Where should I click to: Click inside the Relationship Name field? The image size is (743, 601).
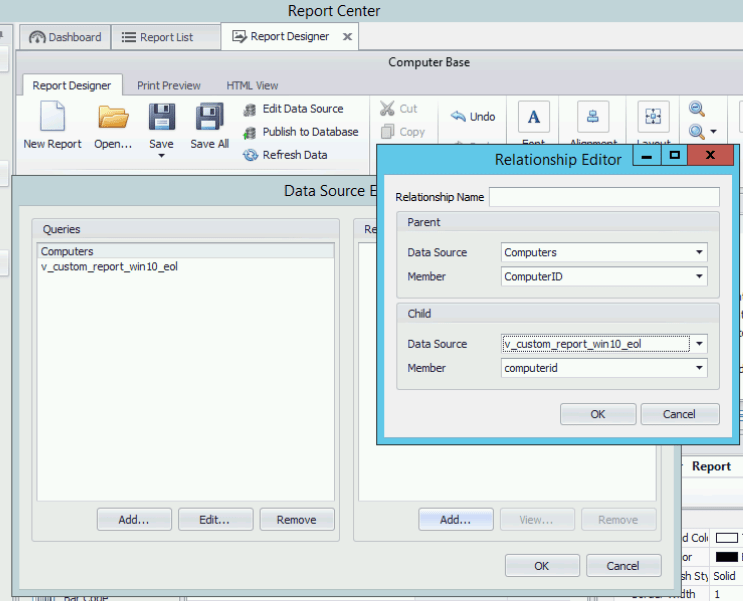(x=603, y=197)
